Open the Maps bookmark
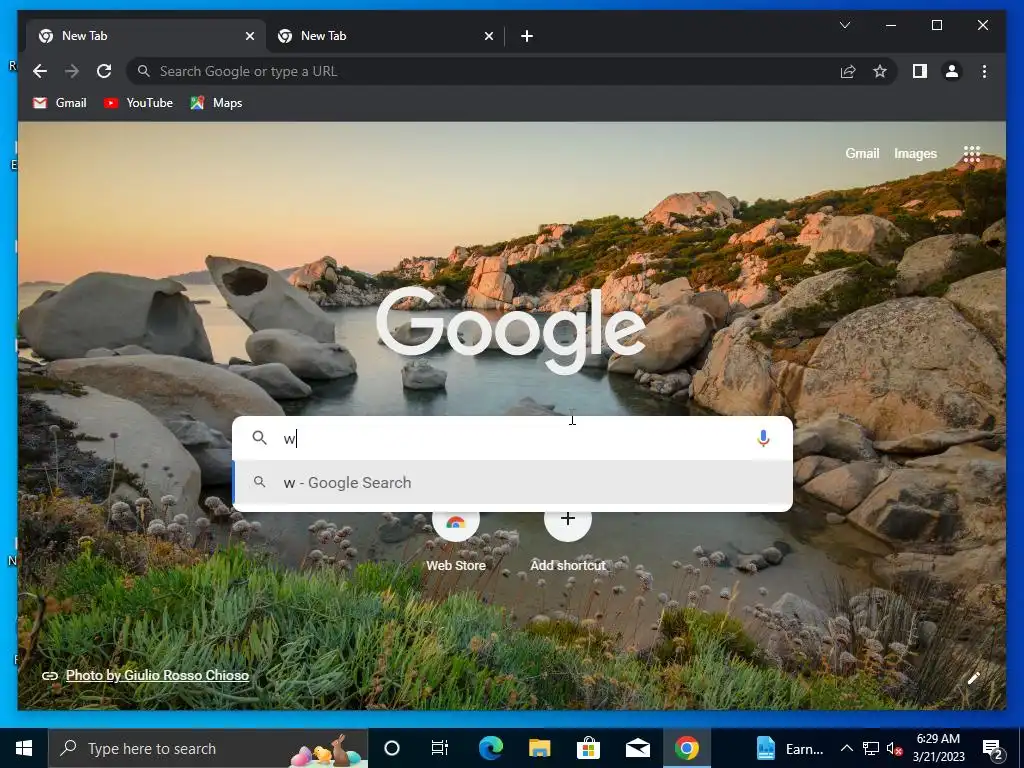1024x768 pixels. 216,103
